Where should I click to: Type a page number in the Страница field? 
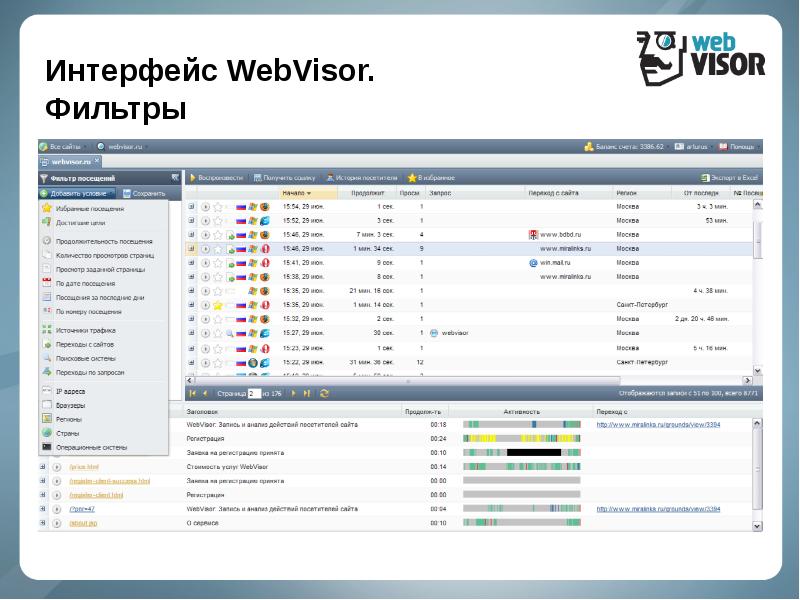253,393
